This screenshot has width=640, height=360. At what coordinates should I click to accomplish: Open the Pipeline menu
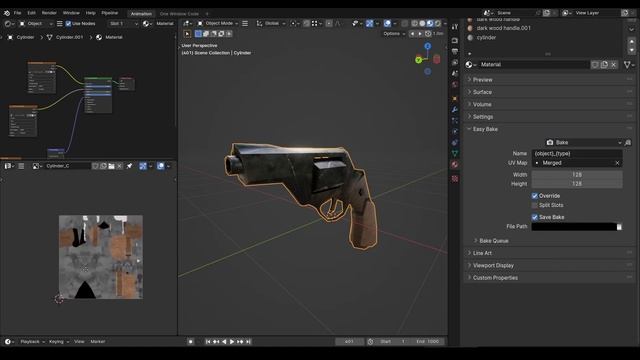point(109,13)
